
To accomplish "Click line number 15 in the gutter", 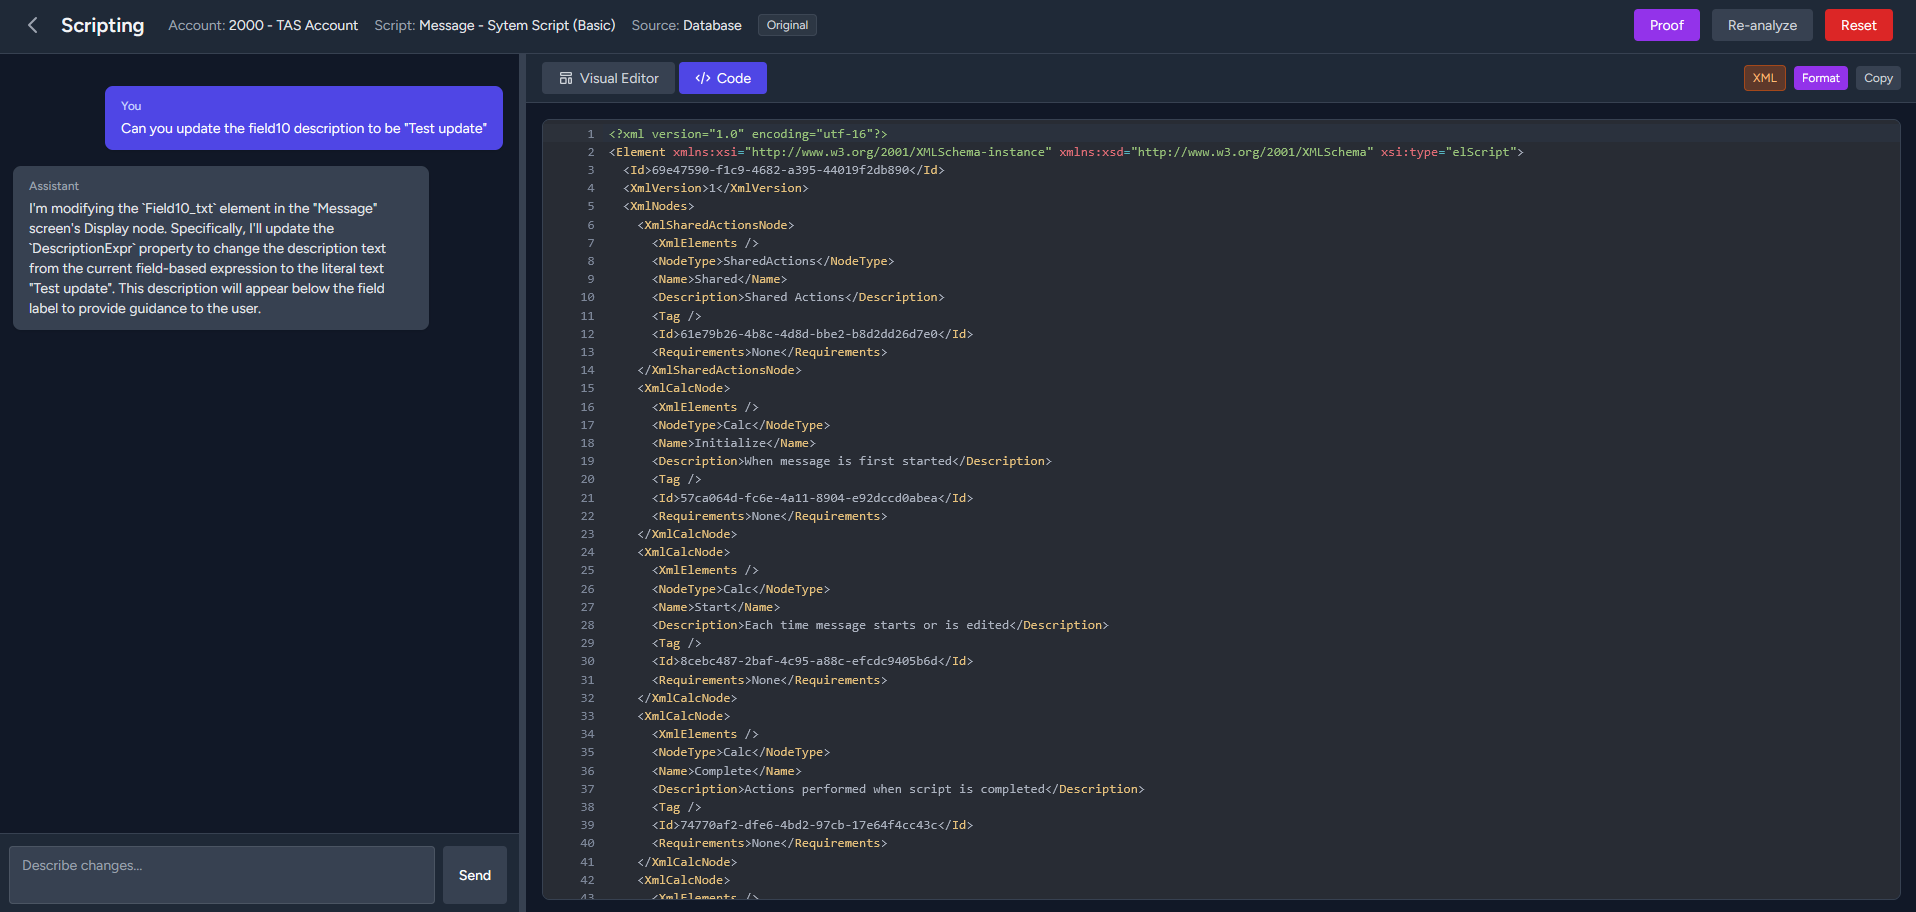I will (x=587, y=388).
